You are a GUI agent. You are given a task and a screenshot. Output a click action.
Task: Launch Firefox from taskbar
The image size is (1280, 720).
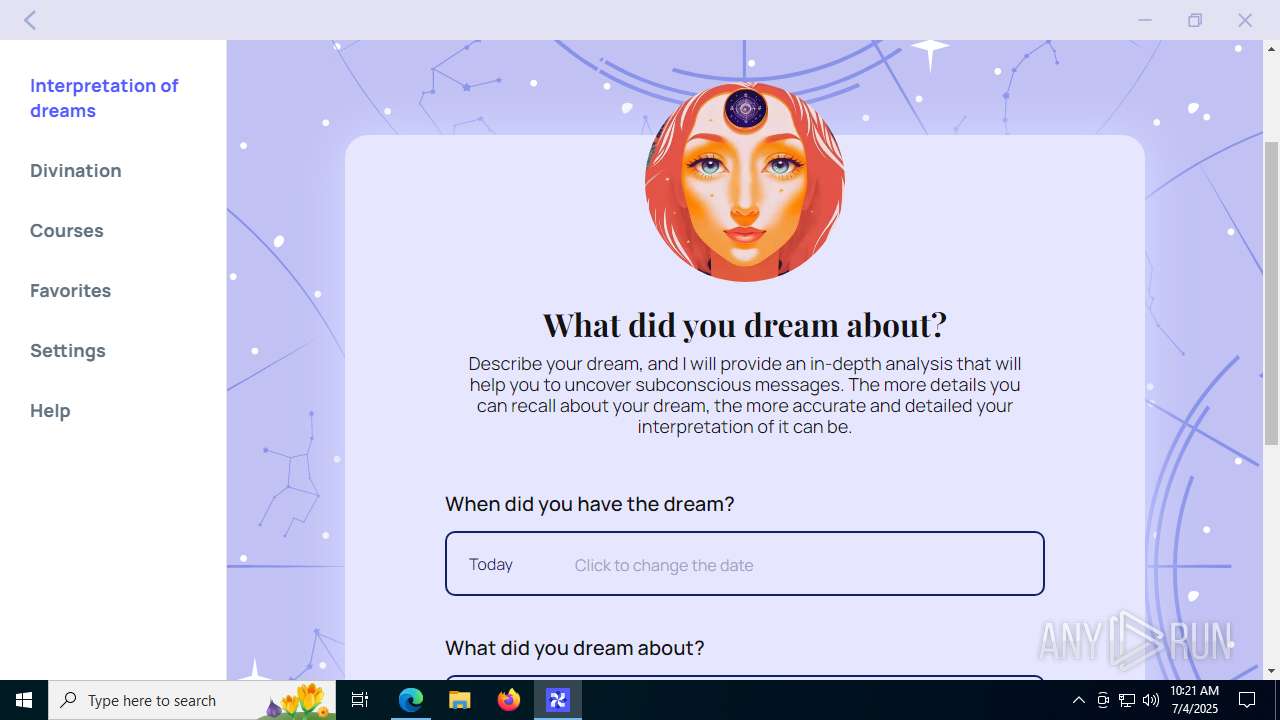509,700
